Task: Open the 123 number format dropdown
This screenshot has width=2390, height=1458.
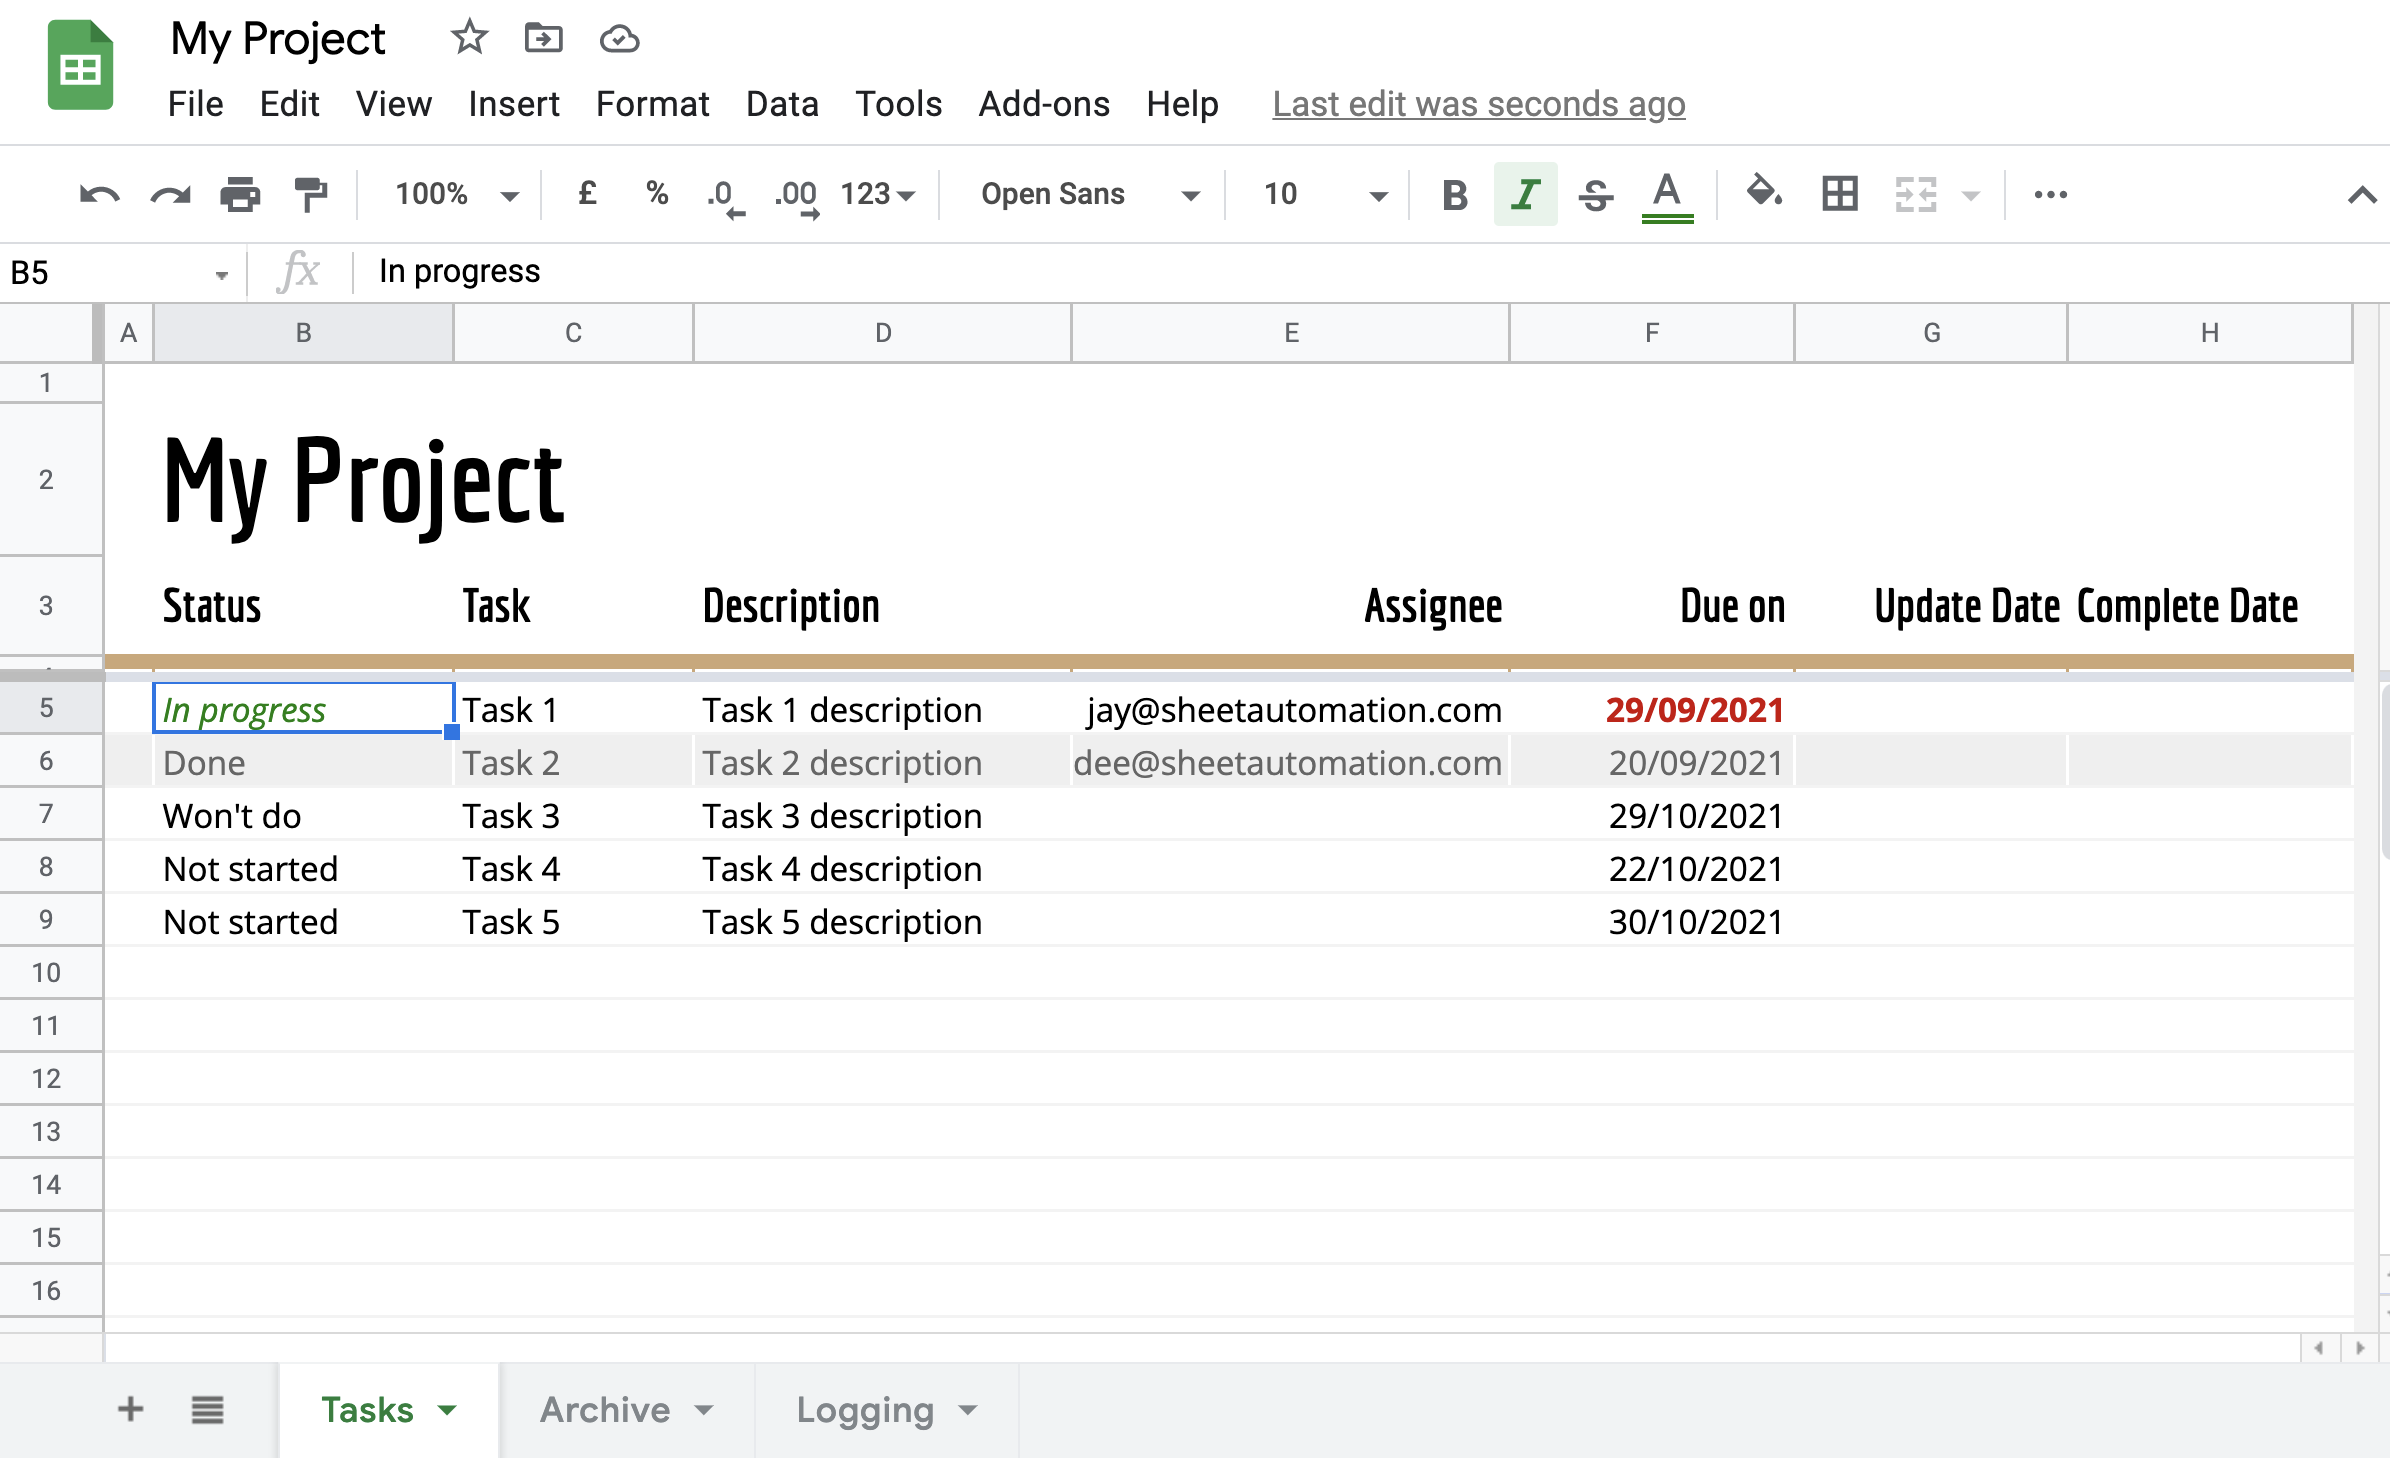Action: (878, 194)
